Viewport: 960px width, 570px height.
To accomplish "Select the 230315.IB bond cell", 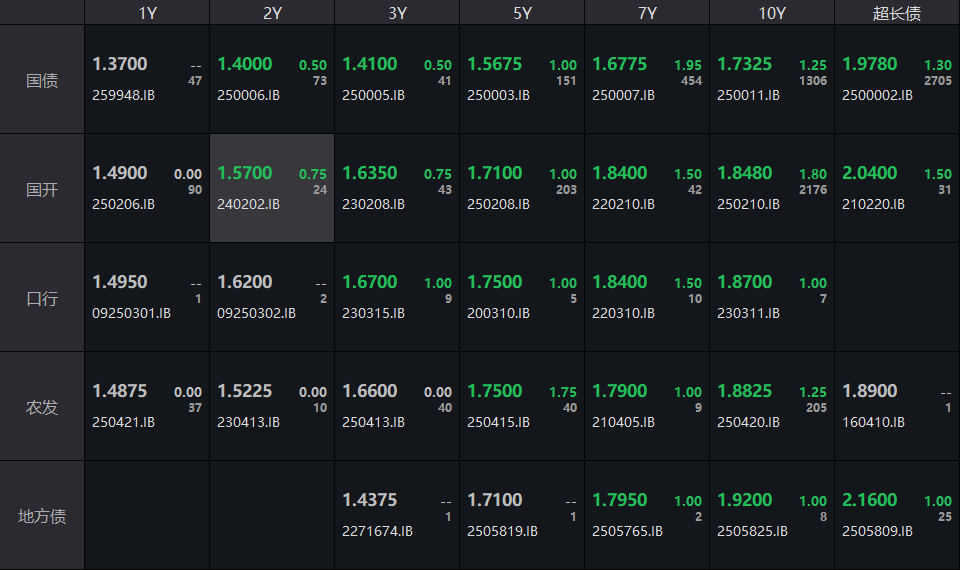I will (397, 297).
